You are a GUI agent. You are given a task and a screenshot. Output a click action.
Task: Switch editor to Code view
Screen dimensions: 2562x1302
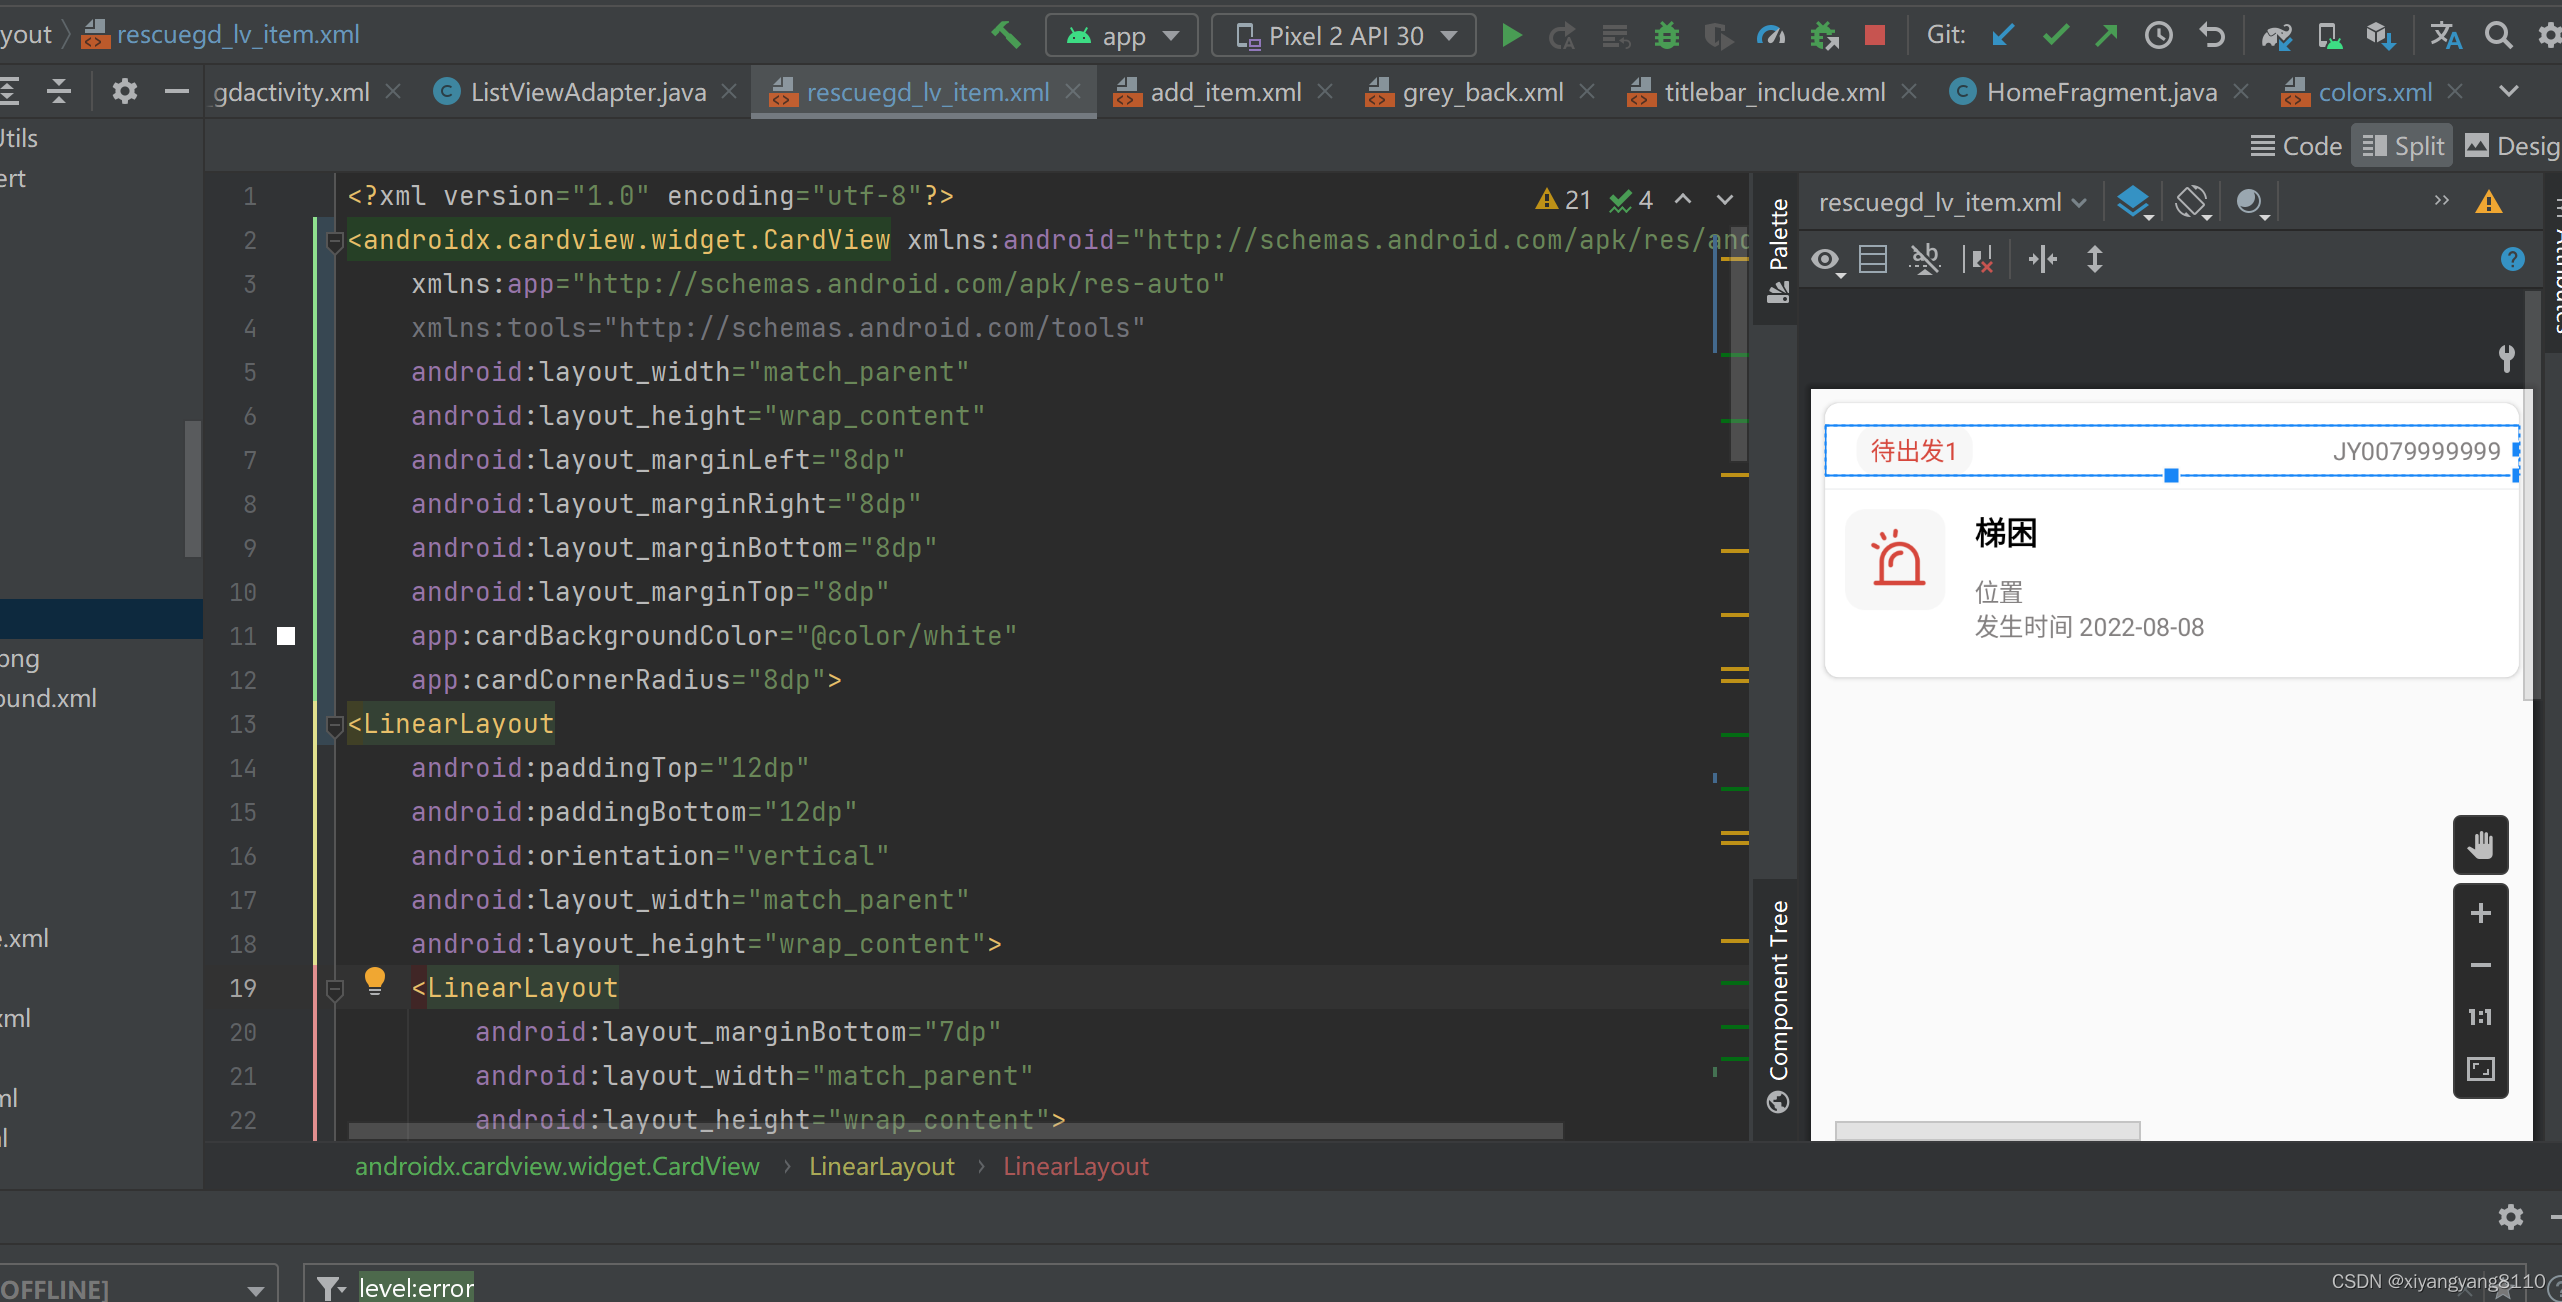click(x=2296, y=146)
